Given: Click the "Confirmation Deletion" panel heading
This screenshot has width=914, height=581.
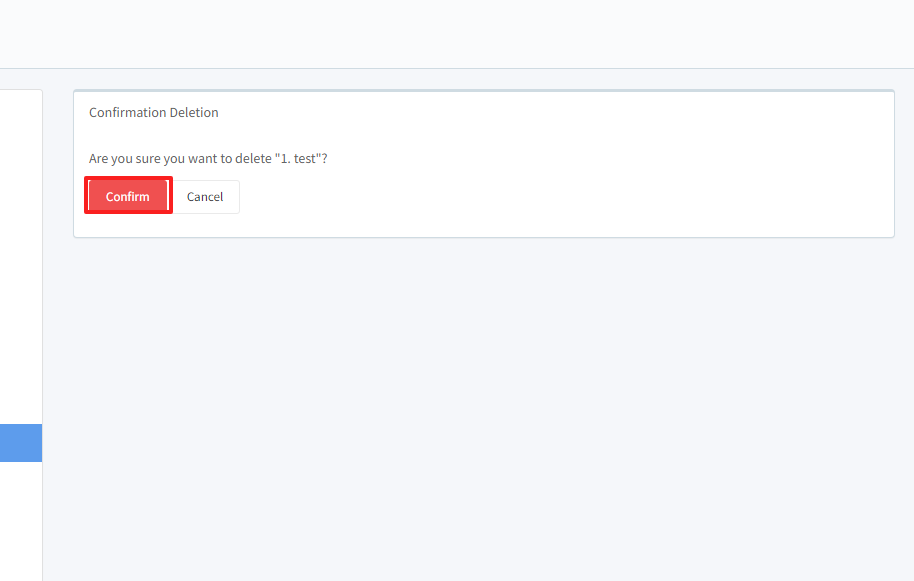Looking at the screenshot, I should tap(154, 113).
